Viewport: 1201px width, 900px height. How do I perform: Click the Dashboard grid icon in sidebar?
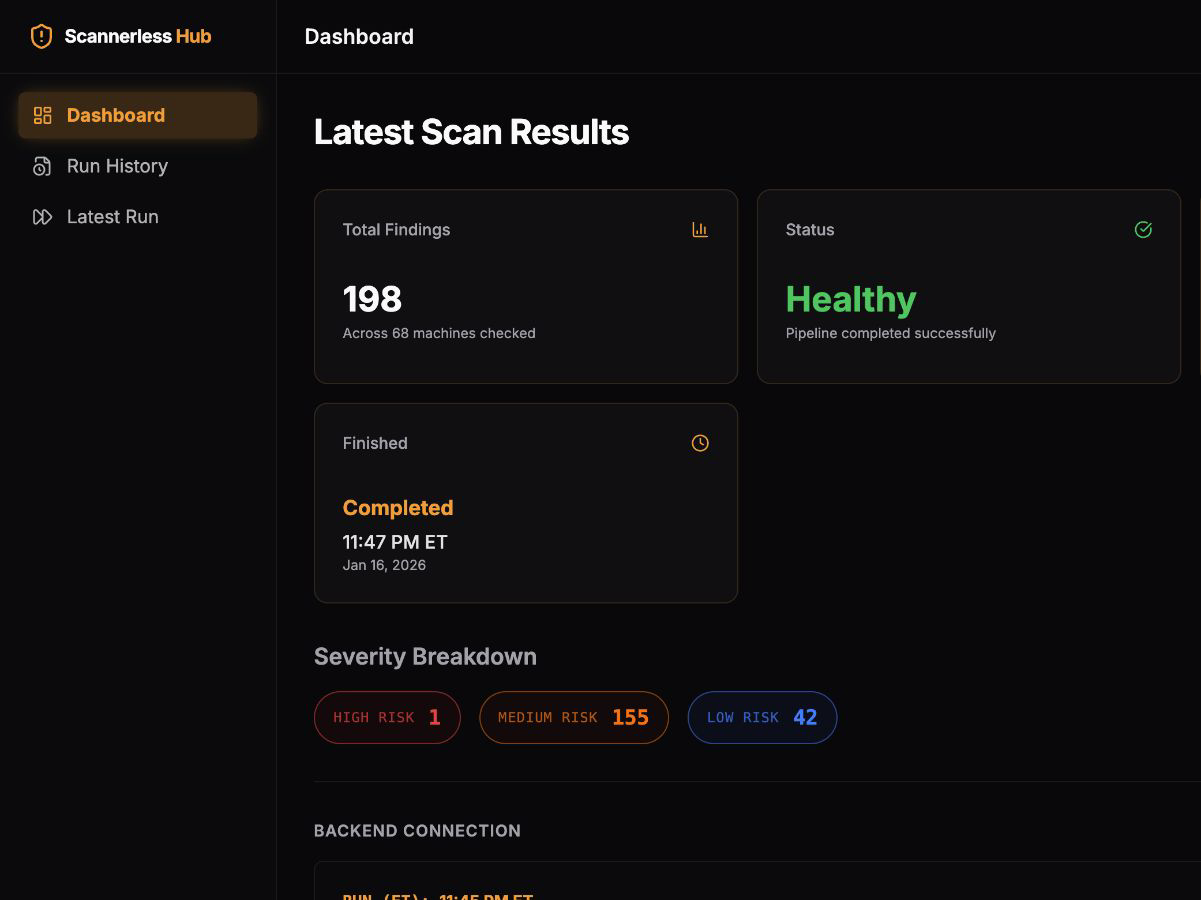[42, 115]
